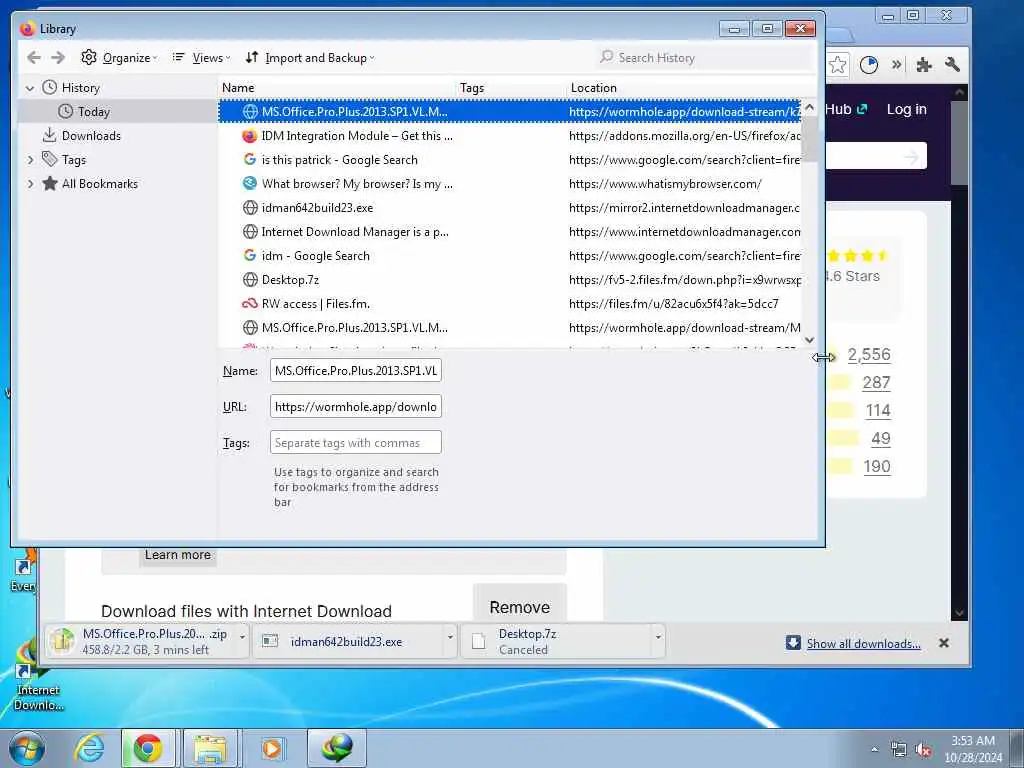The width and height of the screenshot is (1024, 768).
Task: Click the Files.fm favicon in history list
Action: (249, 304)
